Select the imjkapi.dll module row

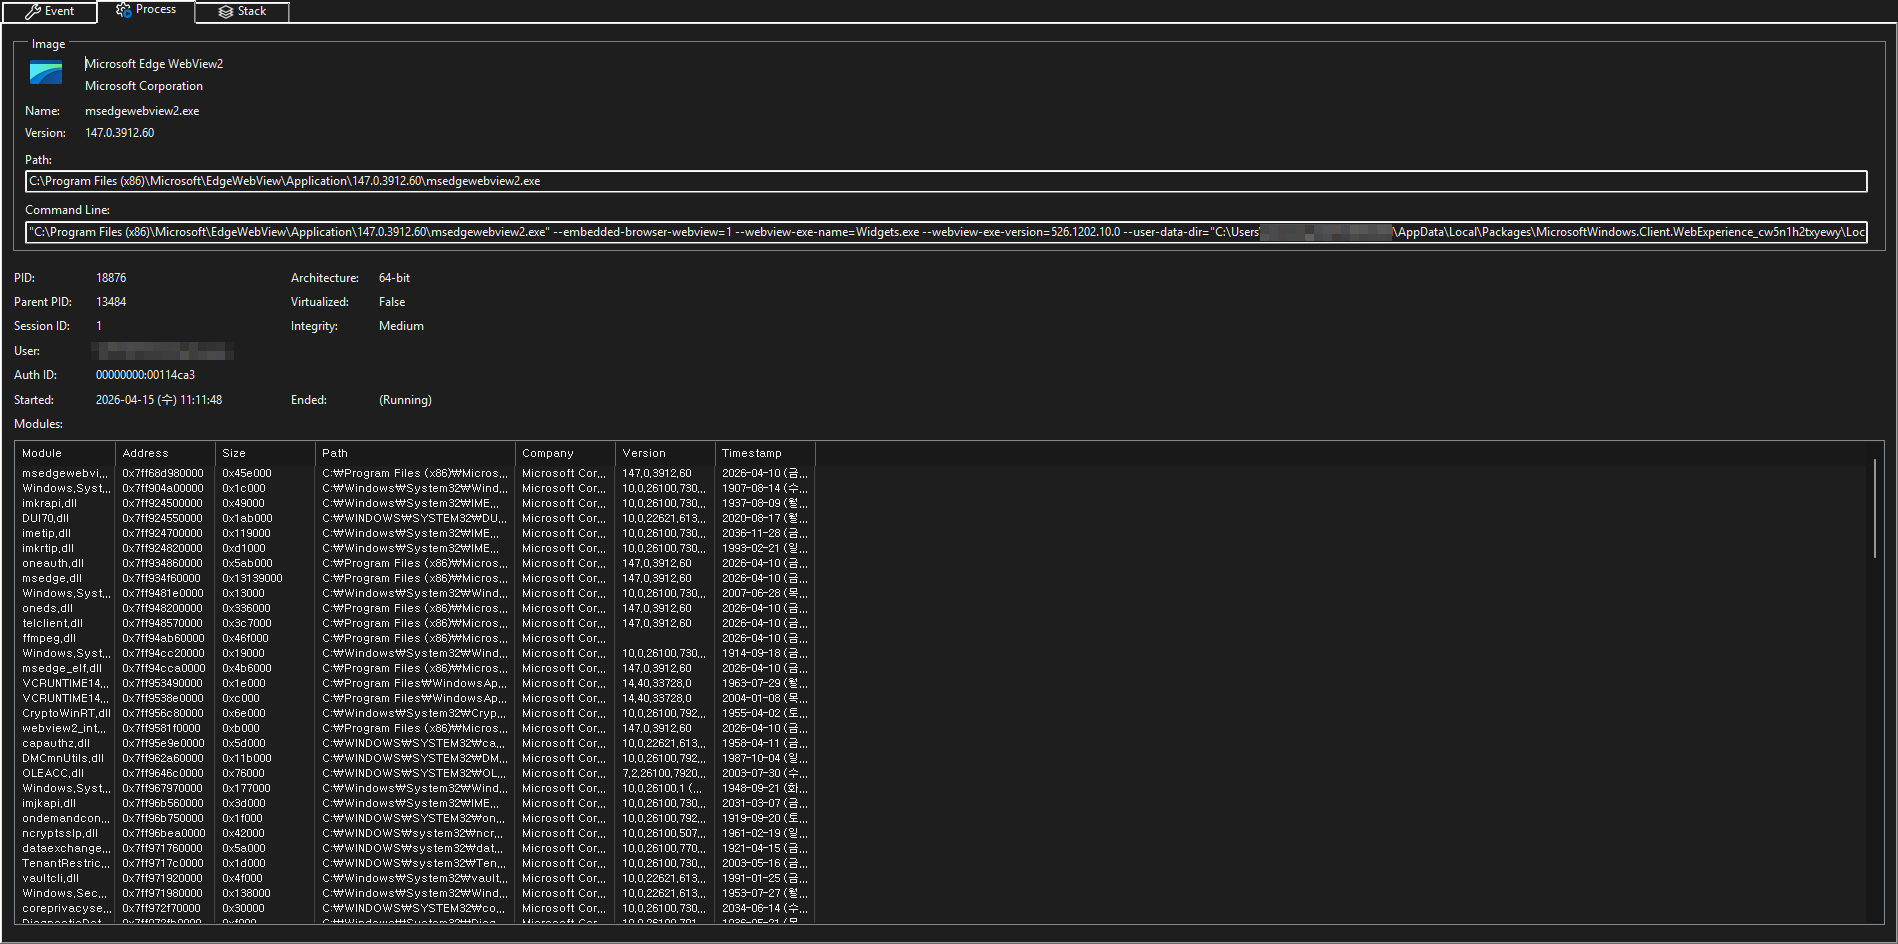coord(415,803)
